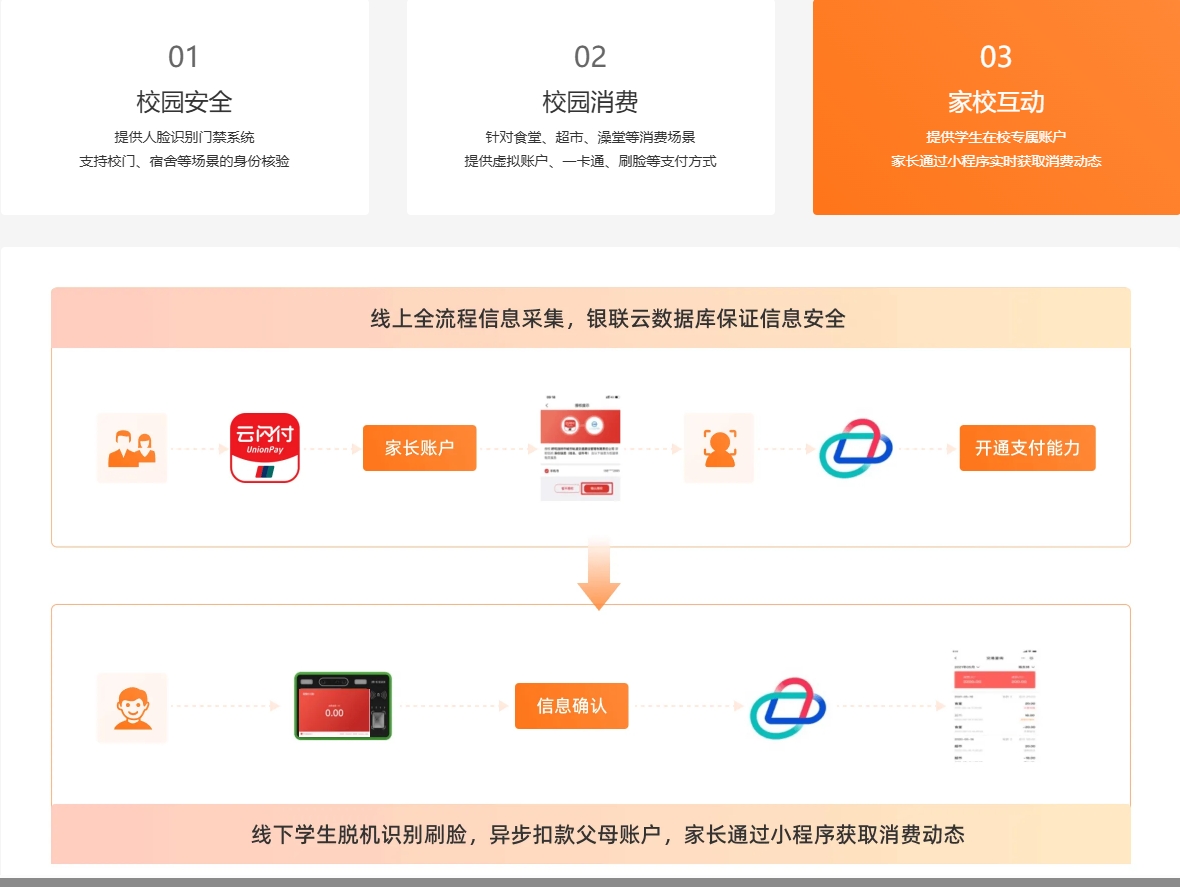Viewport: 1180px width, 887px height.
Task: Click the interlocking rings logo in the top flow
Action: coord(856,448)
